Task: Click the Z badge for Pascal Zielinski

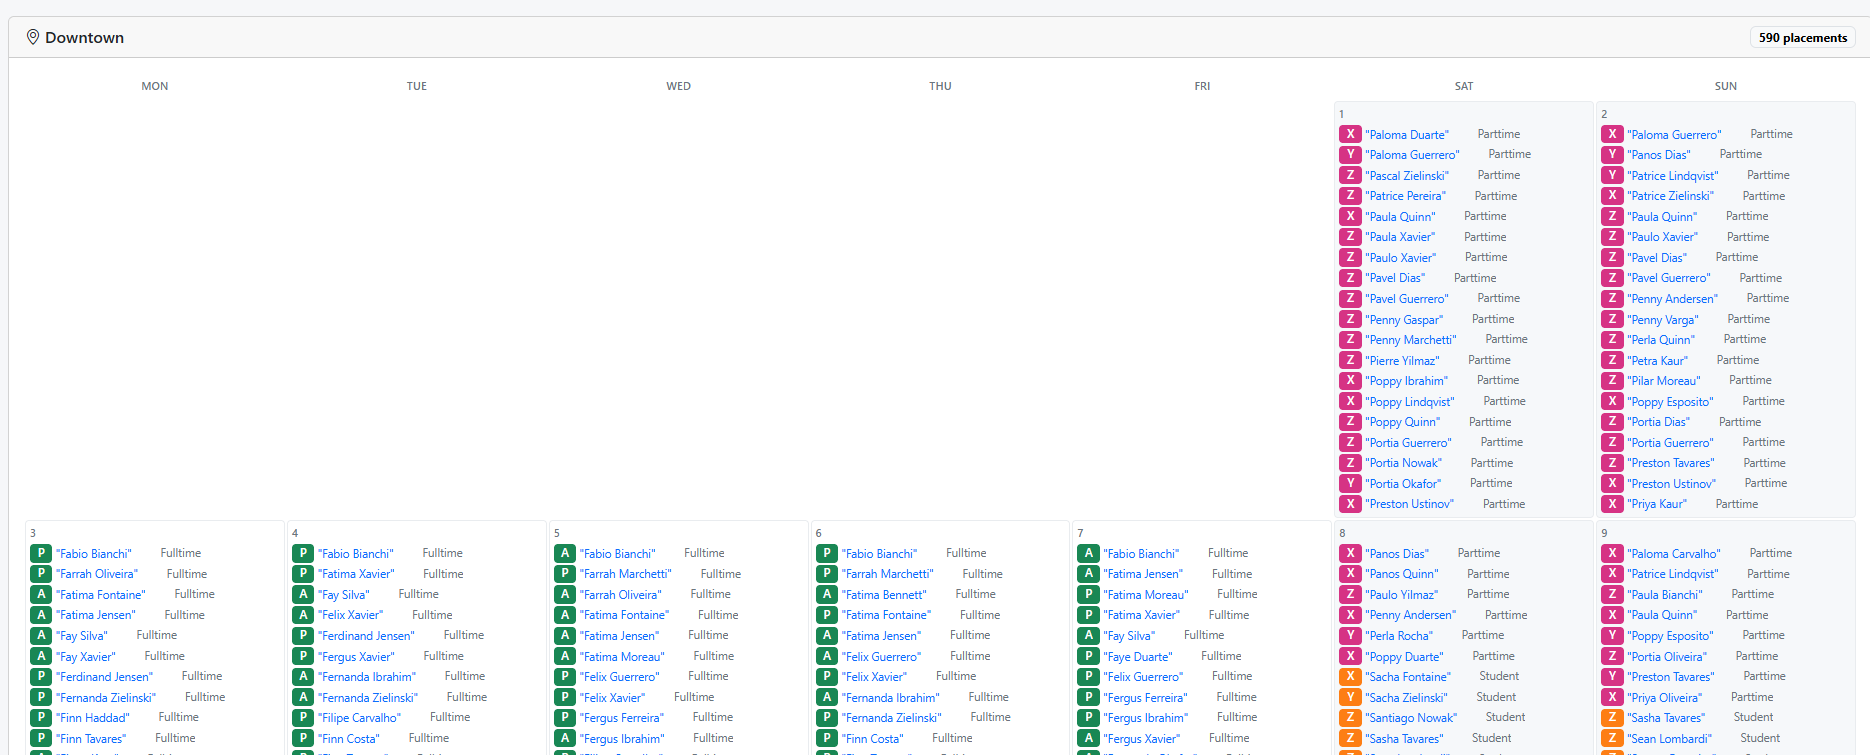Action: 1350,175
